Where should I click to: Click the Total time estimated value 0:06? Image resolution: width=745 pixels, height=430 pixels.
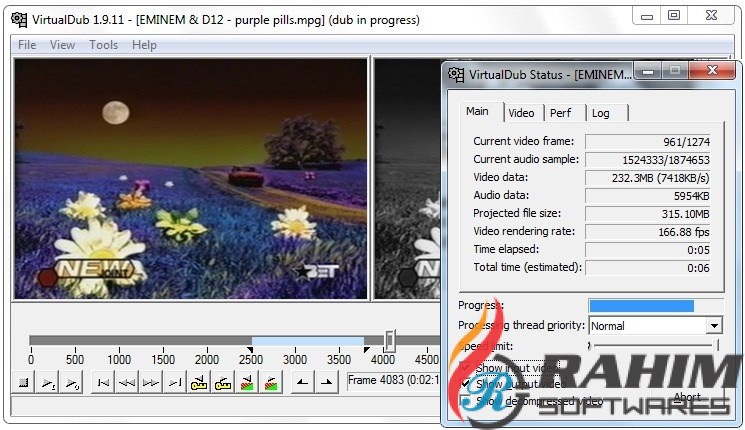tap(648, 268)
